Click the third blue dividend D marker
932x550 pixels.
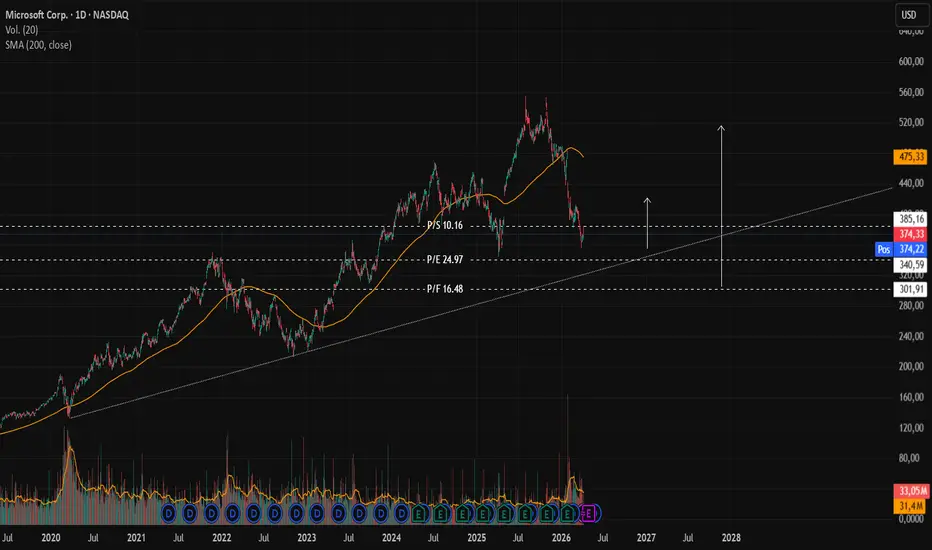[x=211, y=513]
